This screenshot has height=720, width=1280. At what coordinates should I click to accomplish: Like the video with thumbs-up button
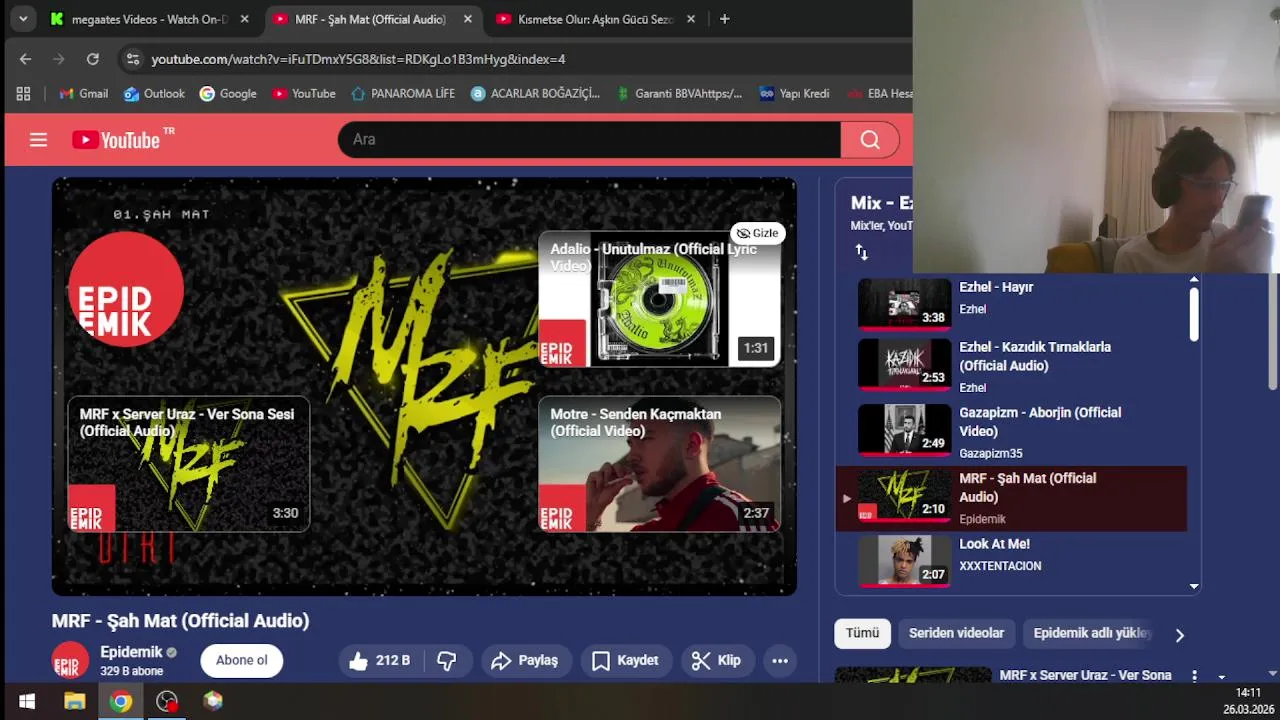click(380, 660)
